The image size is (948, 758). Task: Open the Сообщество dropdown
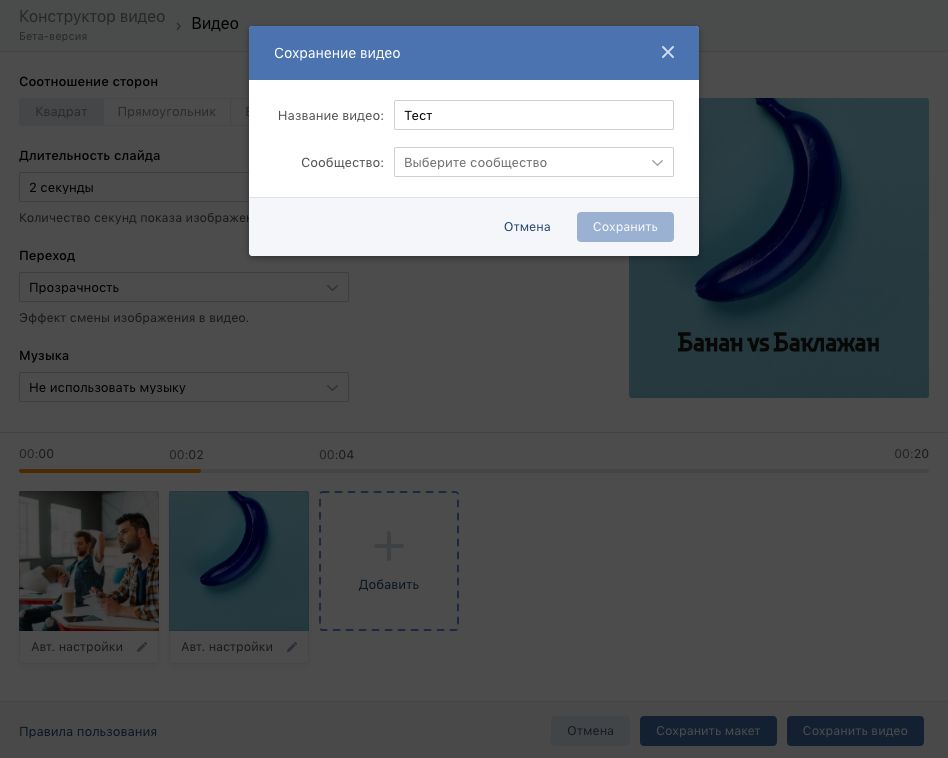(533, 162)
